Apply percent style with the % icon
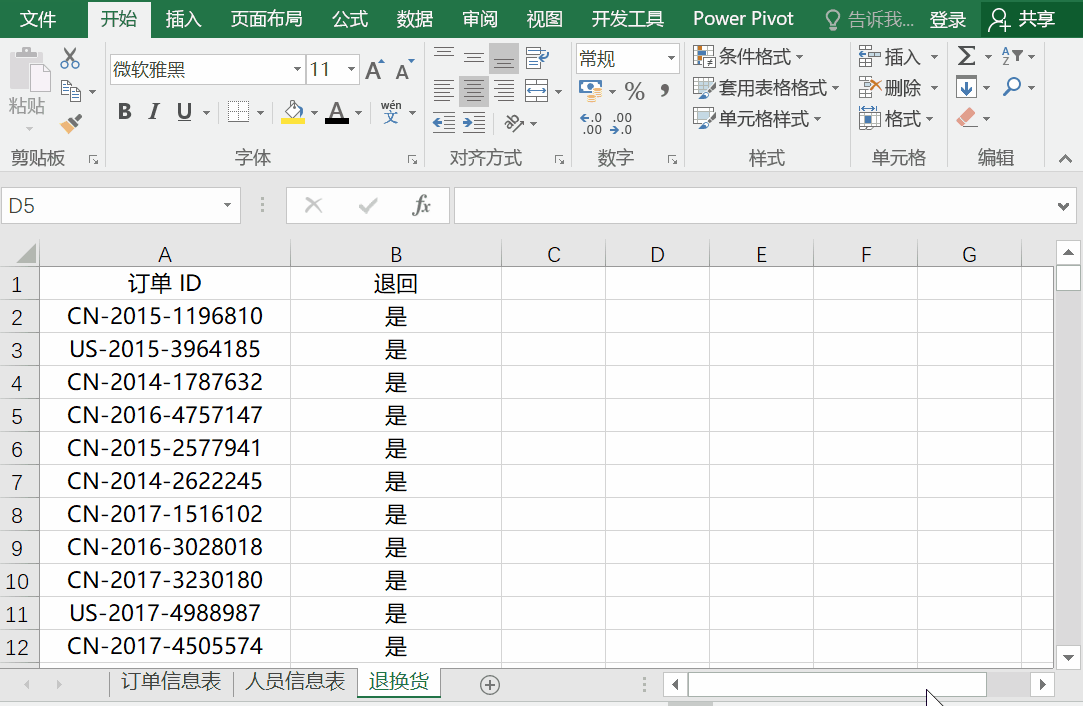This screenshot has height=706, width=1083. (634, 91)
